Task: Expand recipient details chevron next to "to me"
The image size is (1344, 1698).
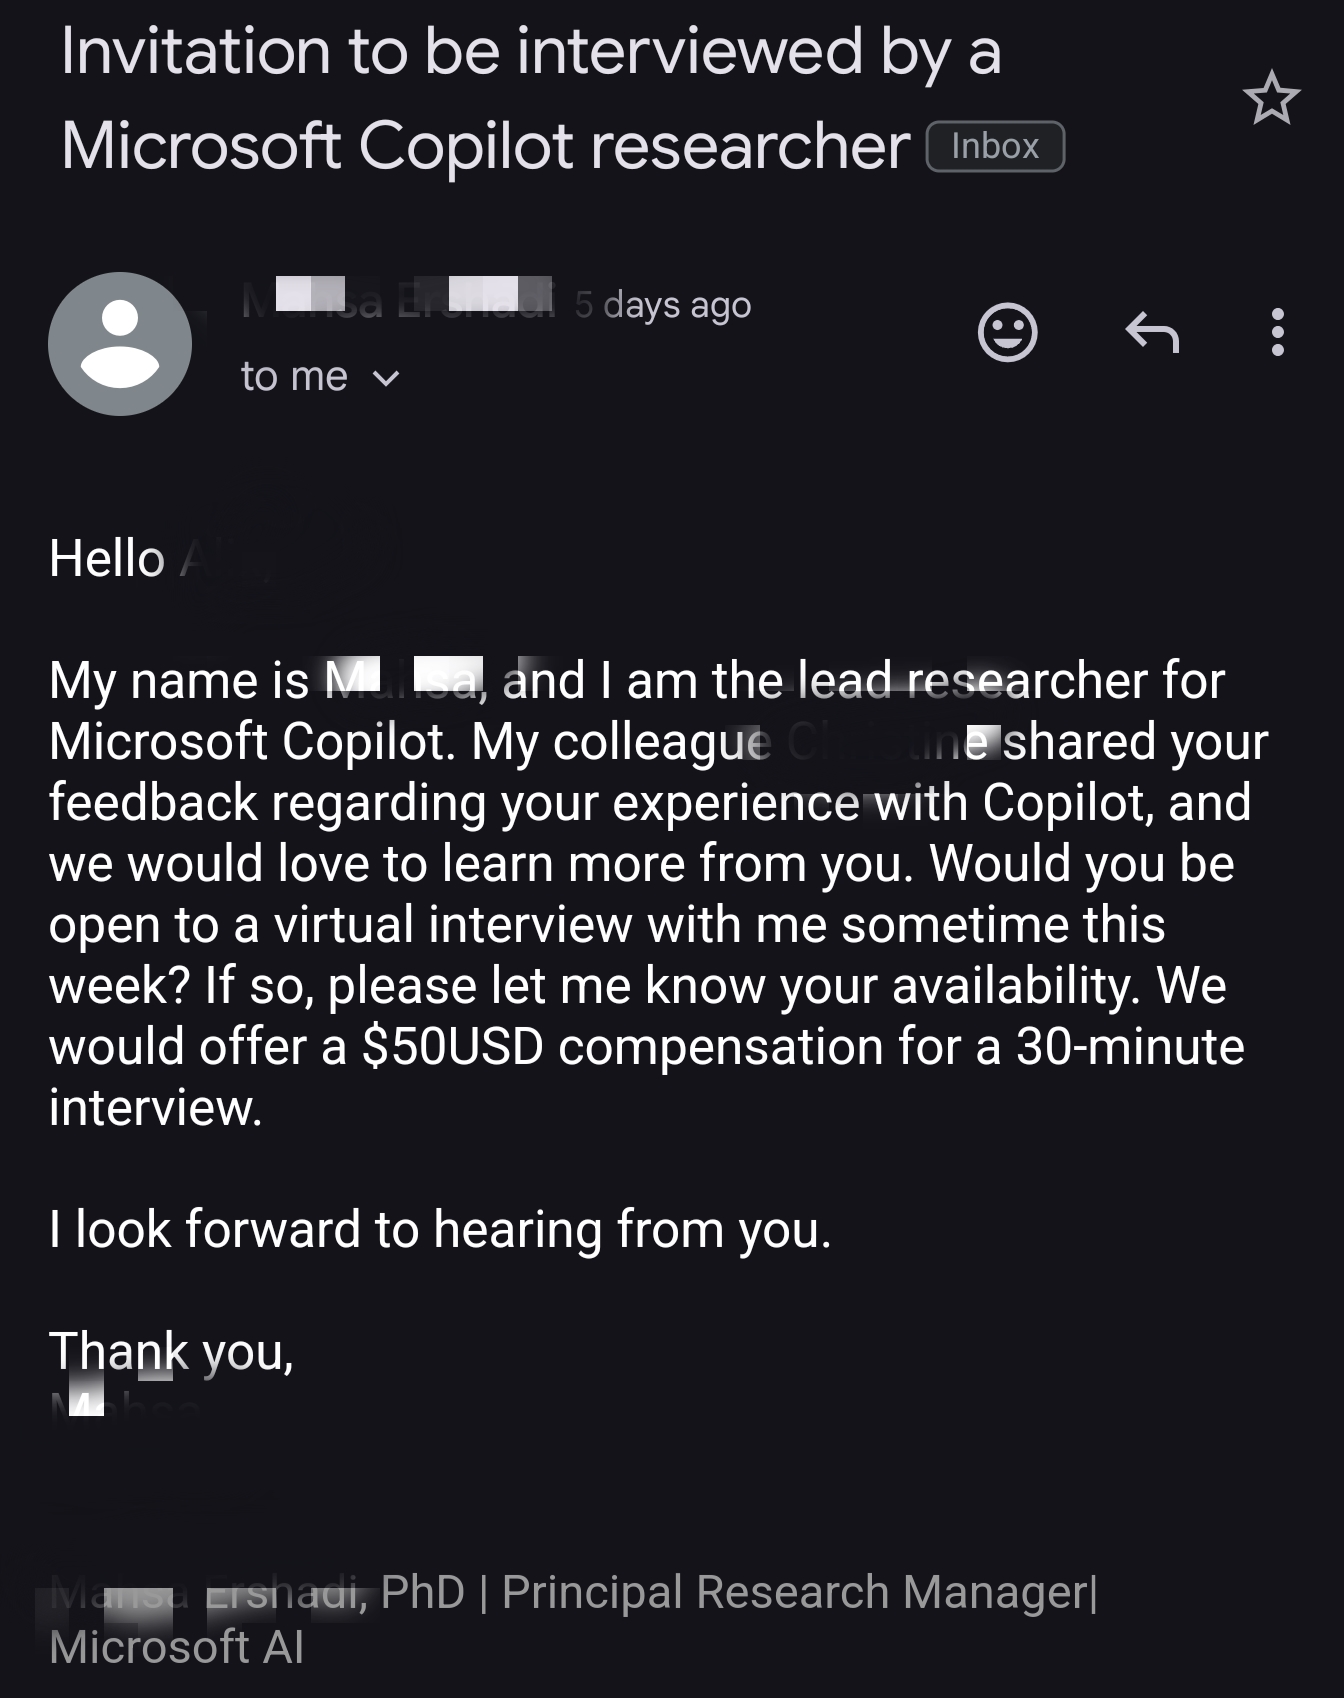Action: (x=386, y=378)
